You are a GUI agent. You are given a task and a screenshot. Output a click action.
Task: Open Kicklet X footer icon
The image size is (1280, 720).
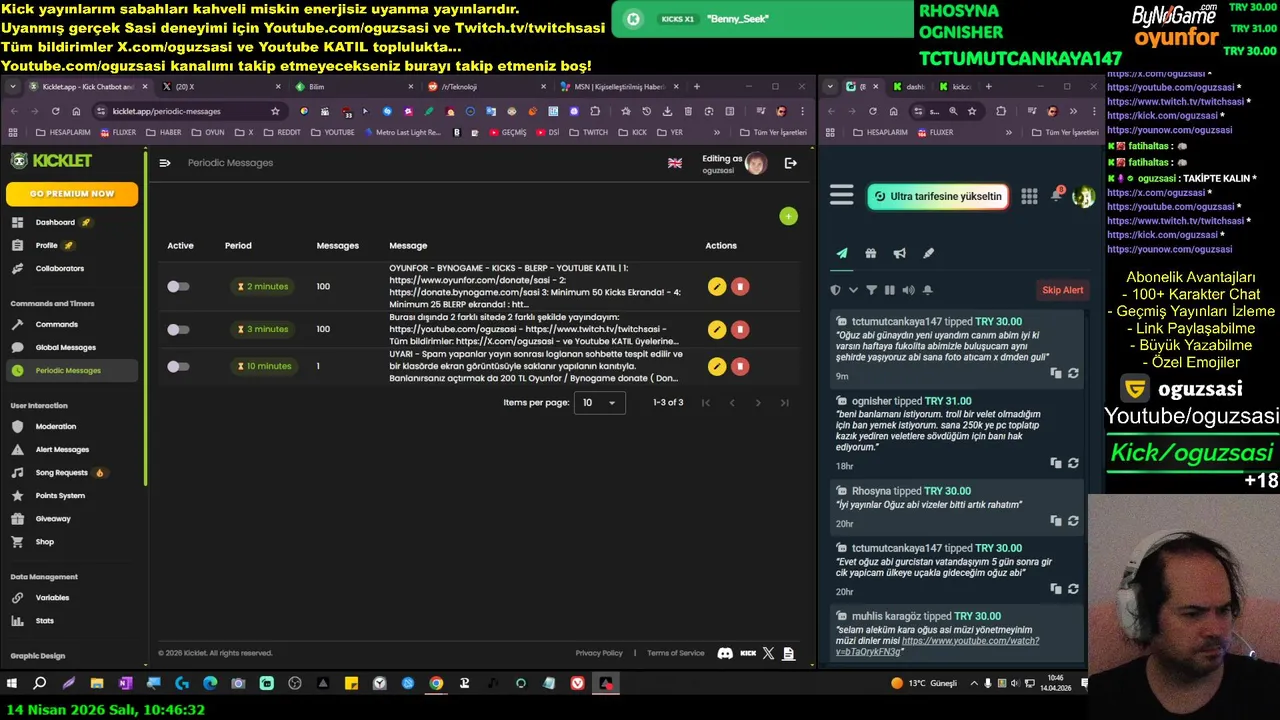(768, 653)
